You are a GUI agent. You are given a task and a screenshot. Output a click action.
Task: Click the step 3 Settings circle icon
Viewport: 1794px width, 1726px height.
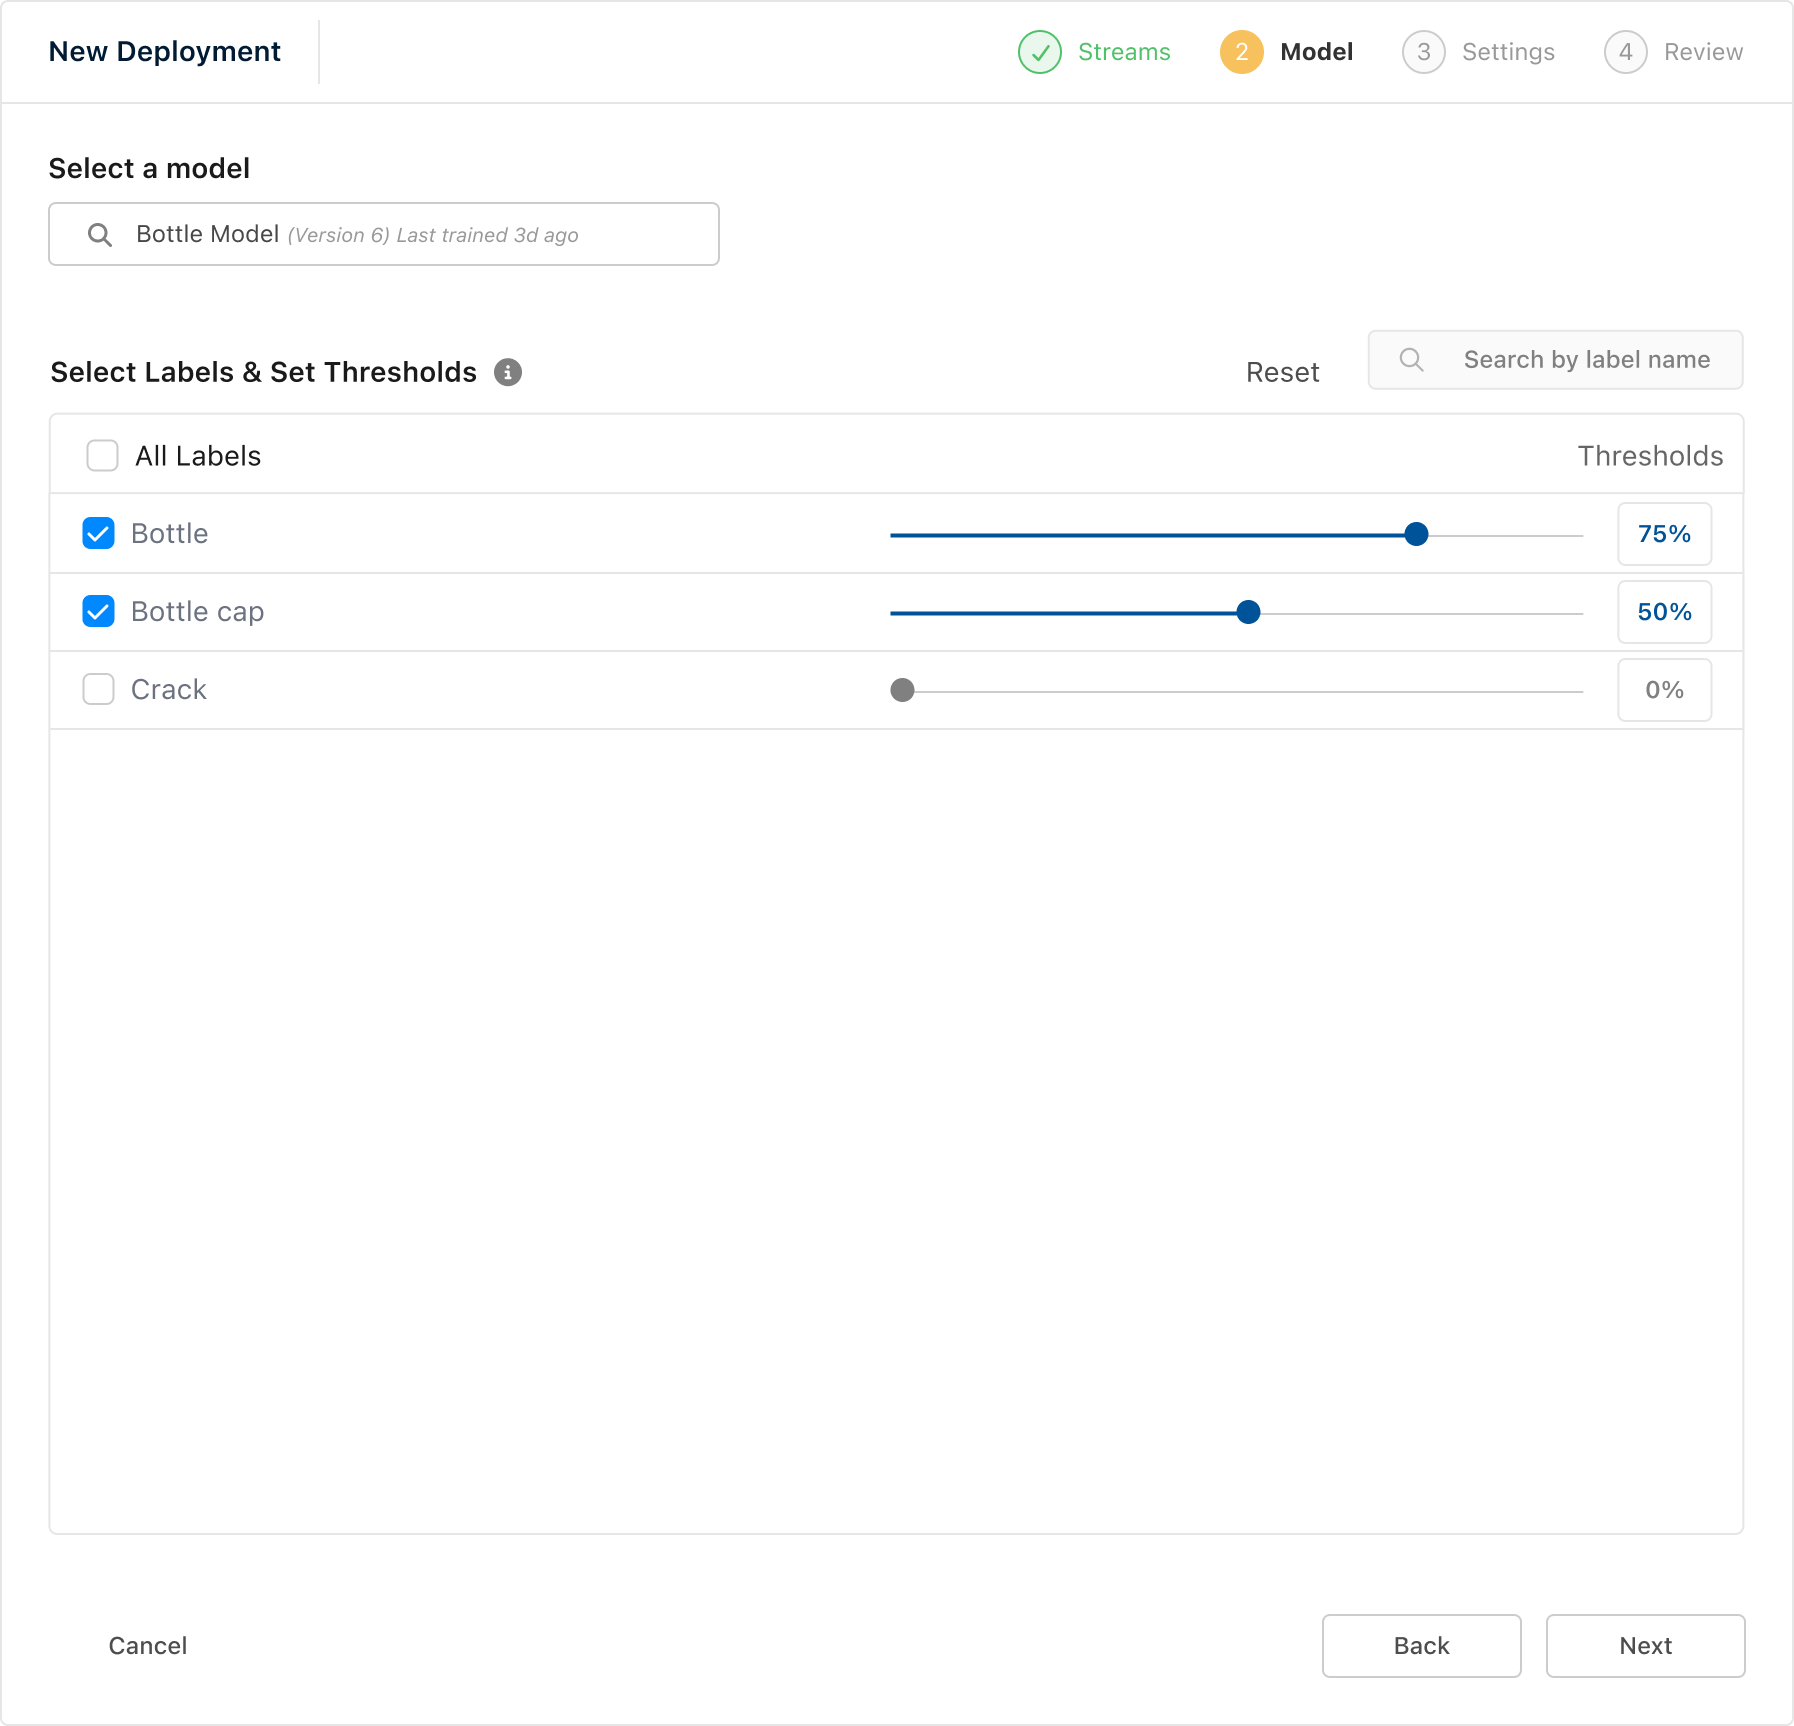[x=1423, y=52]
